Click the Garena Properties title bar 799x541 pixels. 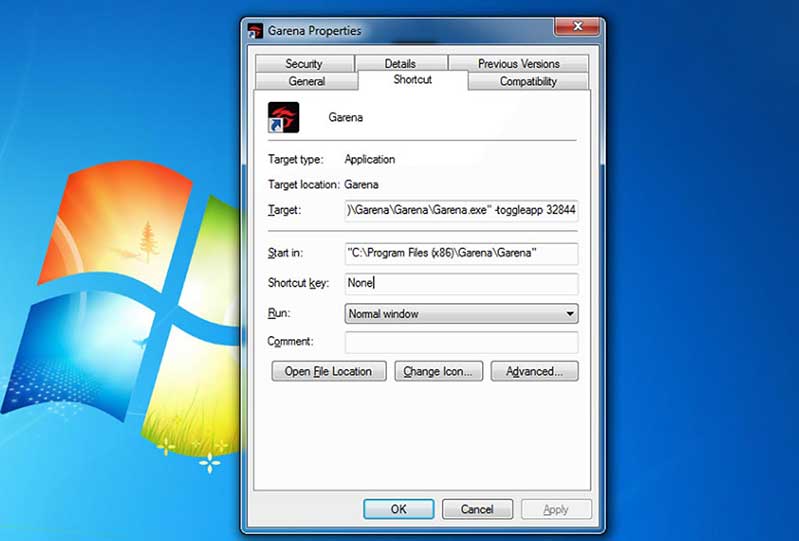point(420,30)
